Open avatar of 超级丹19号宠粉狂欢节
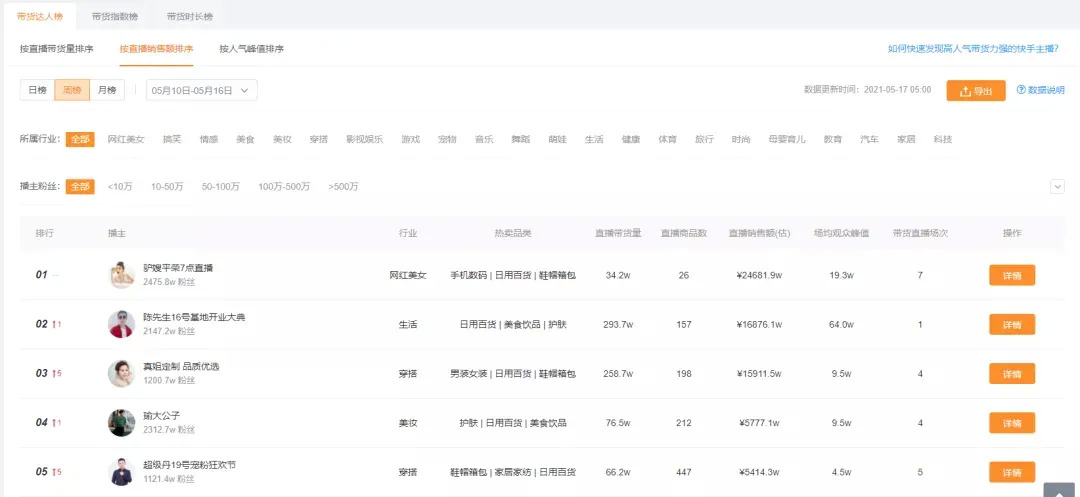Screen dimensions: 1080x497 (122, 472)
